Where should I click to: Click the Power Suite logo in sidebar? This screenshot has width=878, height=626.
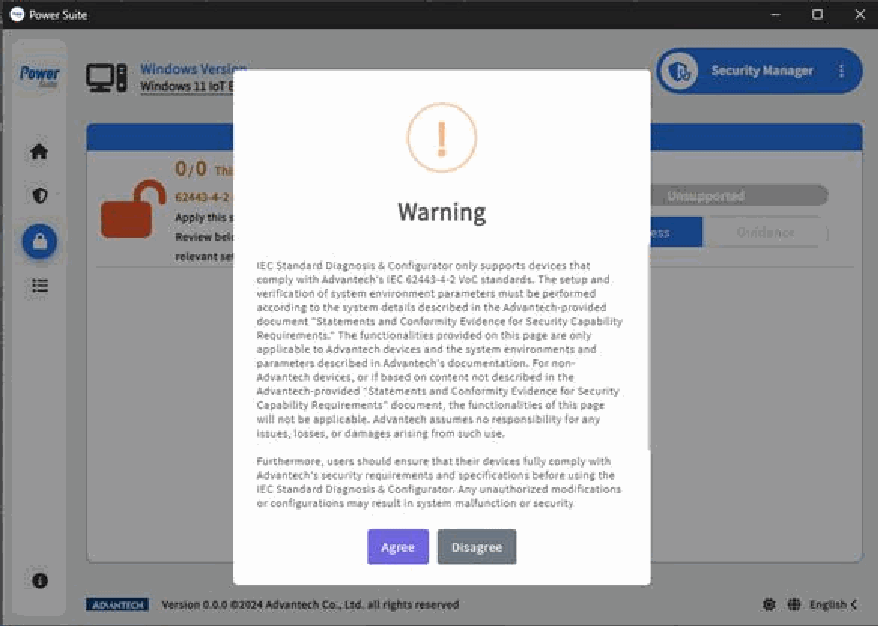39,75
